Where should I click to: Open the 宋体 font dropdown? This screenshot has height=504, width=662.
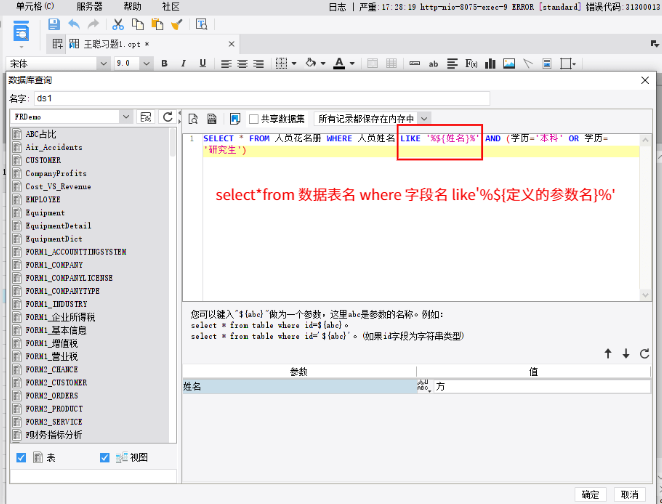click(103, 64)
